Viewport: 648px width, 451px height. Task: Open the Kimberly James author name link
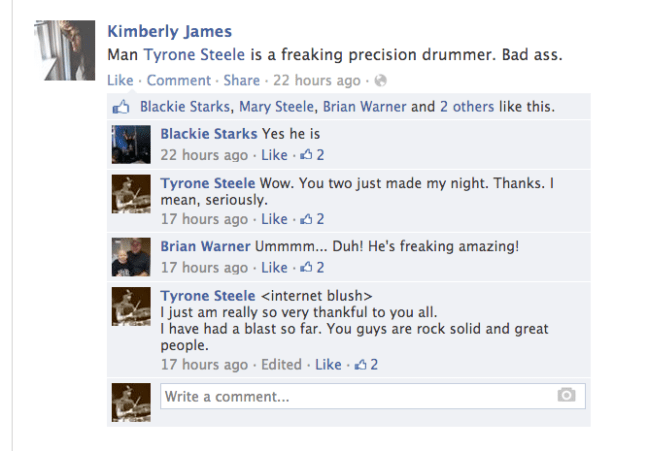168,29
